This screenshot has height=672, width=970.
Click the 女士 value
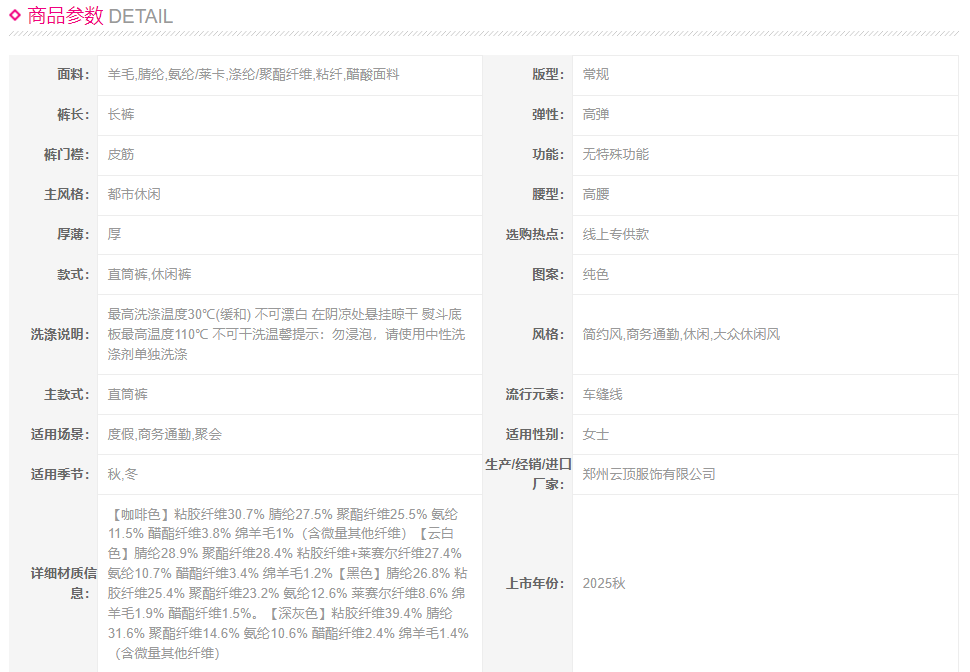596,435
